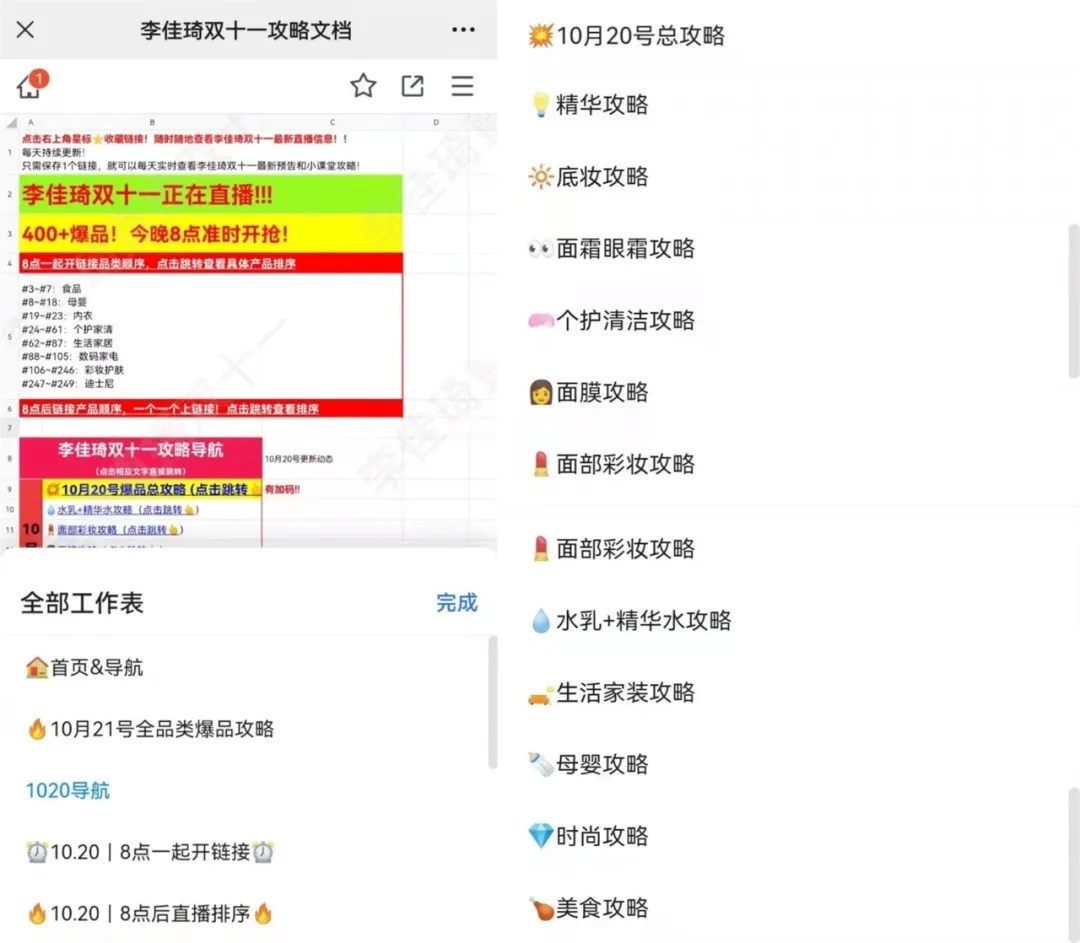Select the 李佳琦双十一正在直播 green cell
The height and width of the screenshot is (943, 1080).
[x=211, y=195]
